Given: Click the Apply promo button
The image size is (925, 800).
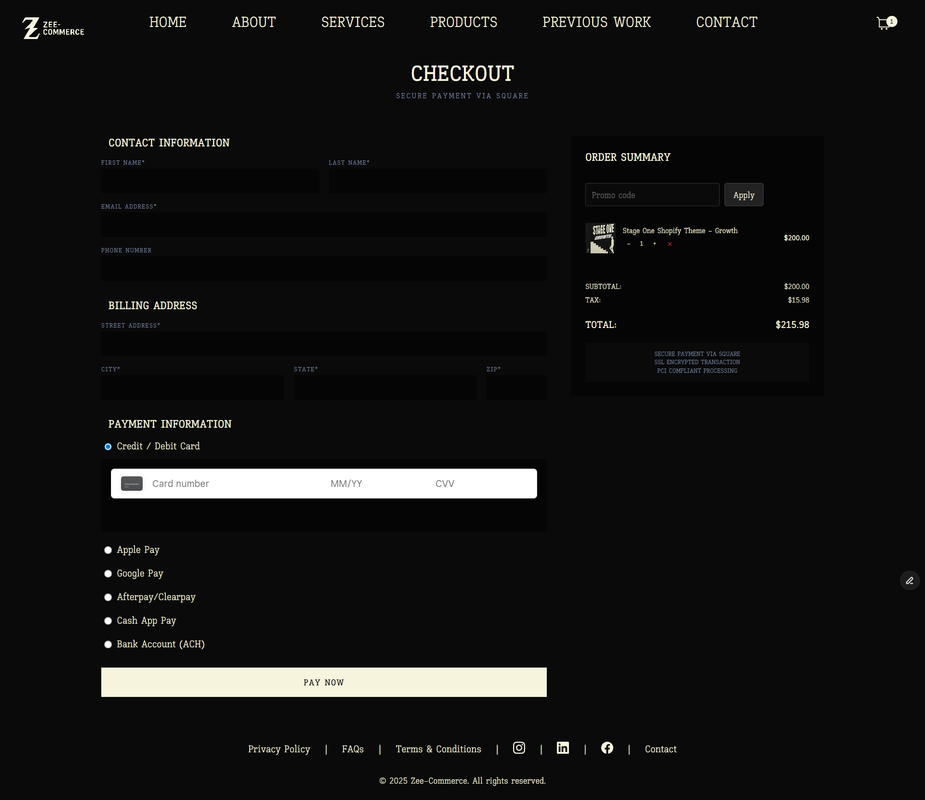Looking at the screenshot, I should tap(744, 195).
